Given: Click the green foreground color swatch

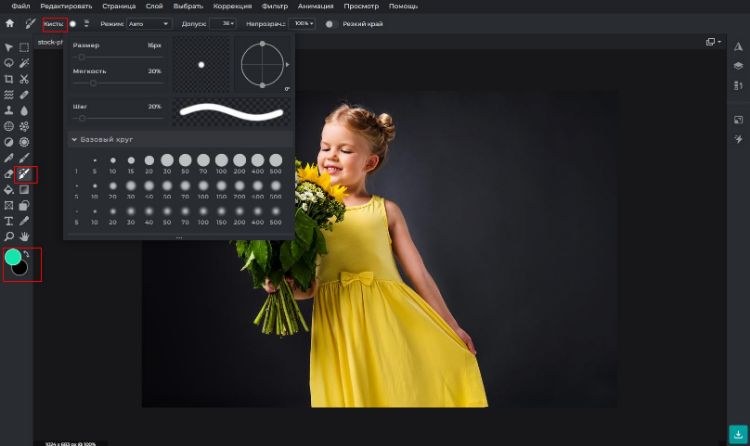Looking at the screenshot, I should coord(13,258).
